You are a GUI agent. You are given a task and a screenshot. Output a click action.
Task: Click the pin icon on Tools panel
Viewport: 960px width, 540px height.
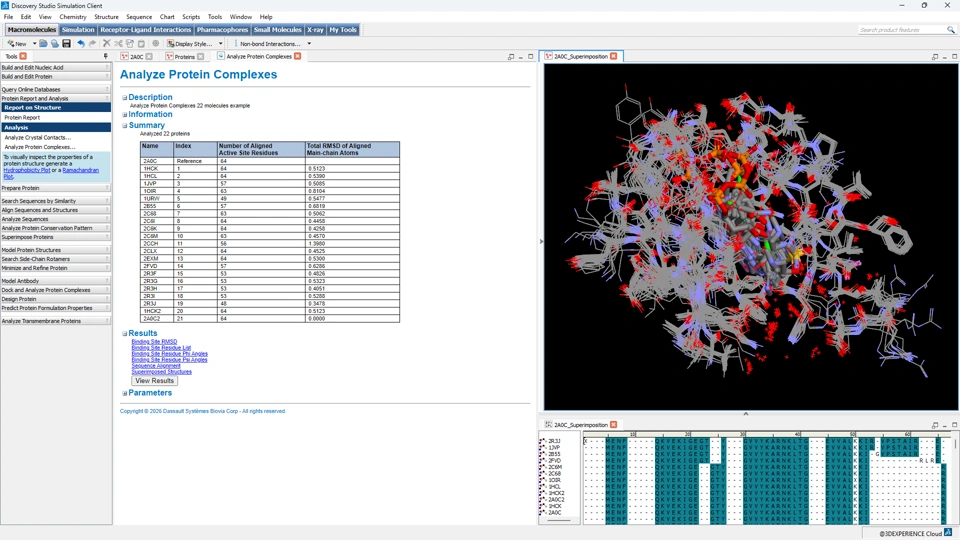(105, 56)
